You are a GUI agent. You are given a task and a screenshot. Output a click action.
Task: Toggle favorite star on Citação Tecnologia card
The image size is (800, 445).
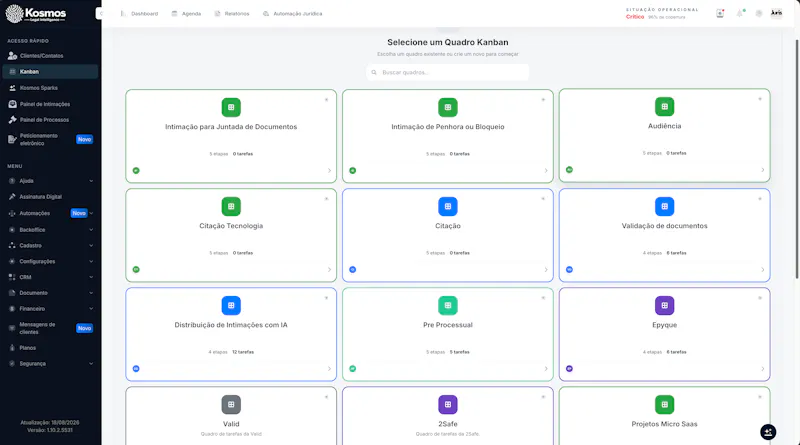click(x=327, y=199)
